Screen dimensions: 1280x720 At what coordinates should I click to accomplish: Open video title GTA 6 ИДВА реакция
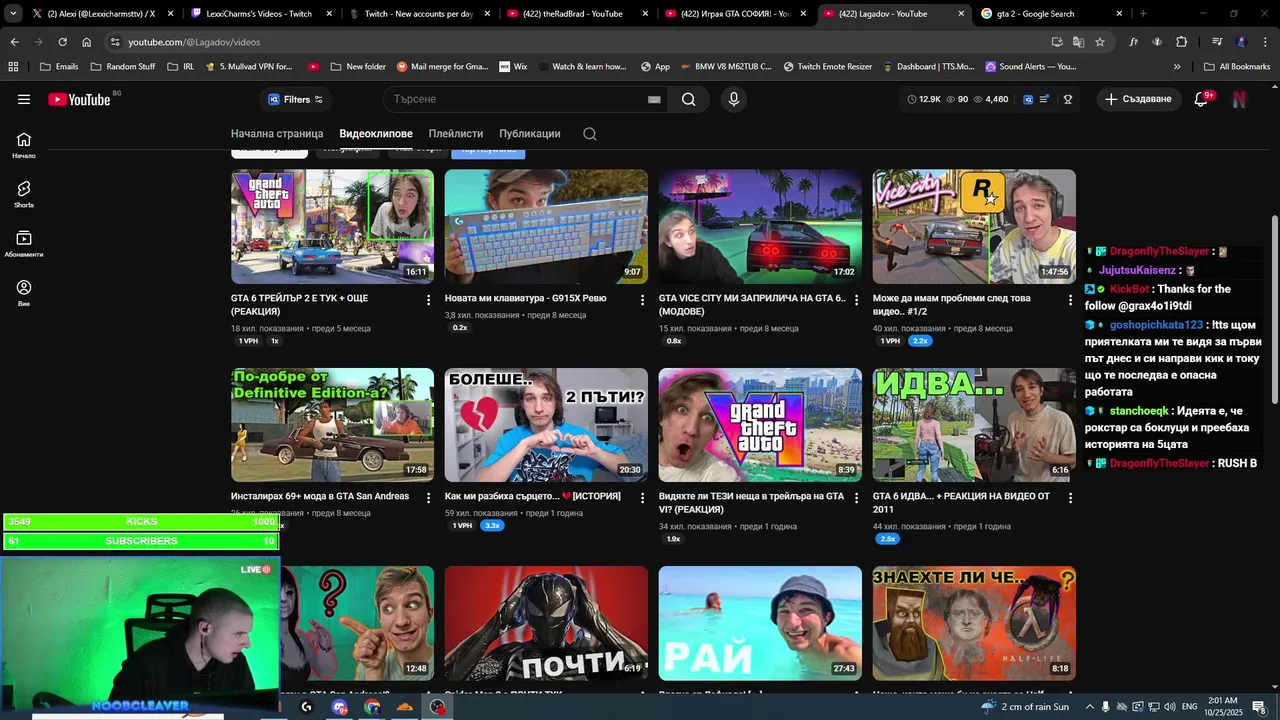(x=961, y=503)
